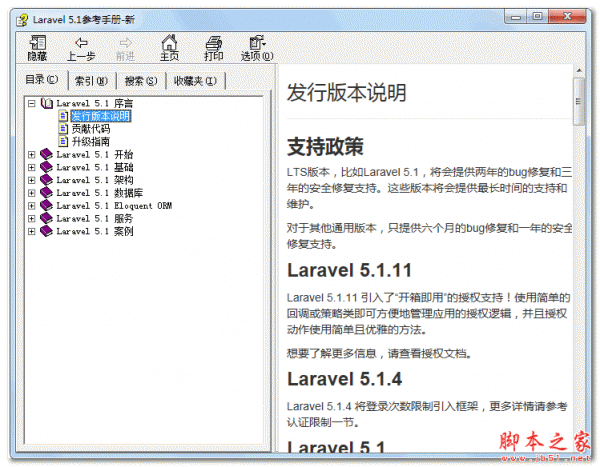Screen dimensions: 600x467
Task: Click the Hide (隐藏) toolbar icon
Action: coord(38,48)
